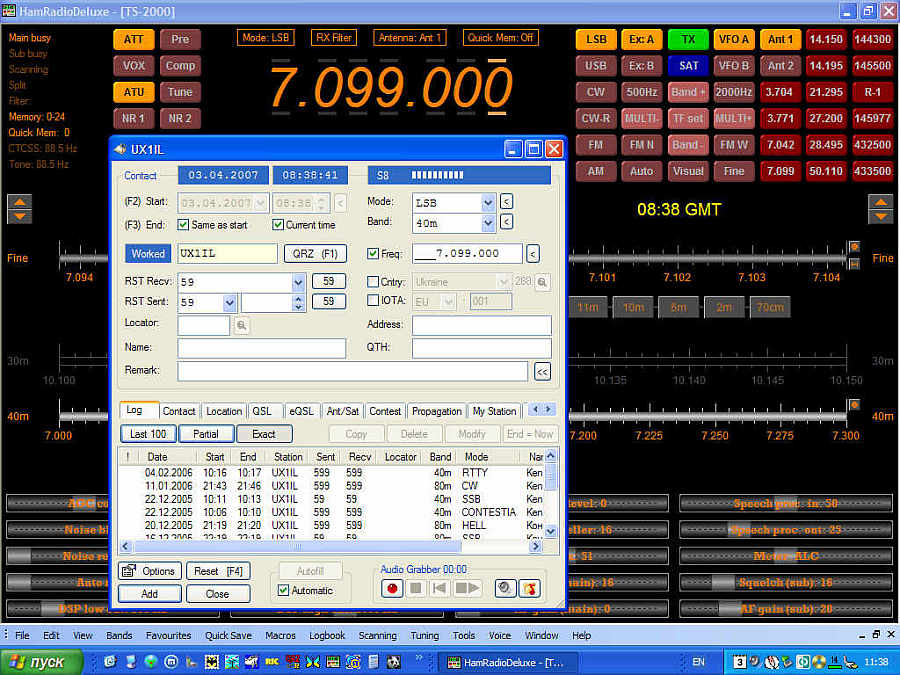Enable the Cntry checkbox
The height and width of the screenshot is (675, 900).
(x=373, y=281)
